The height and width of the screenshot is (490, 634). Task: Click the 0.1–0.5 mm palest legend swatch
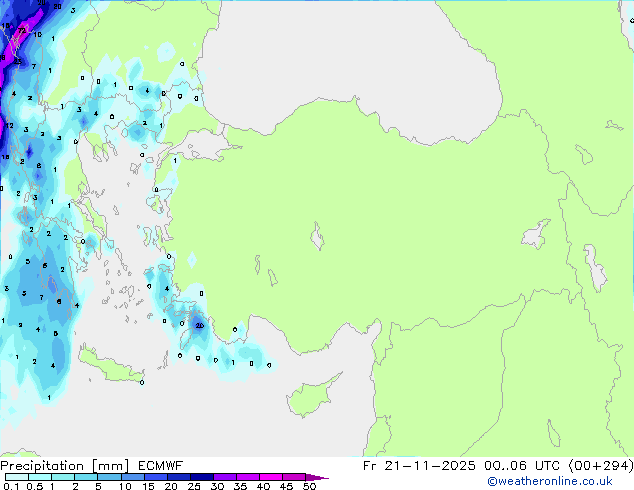(x=17, y=477)
